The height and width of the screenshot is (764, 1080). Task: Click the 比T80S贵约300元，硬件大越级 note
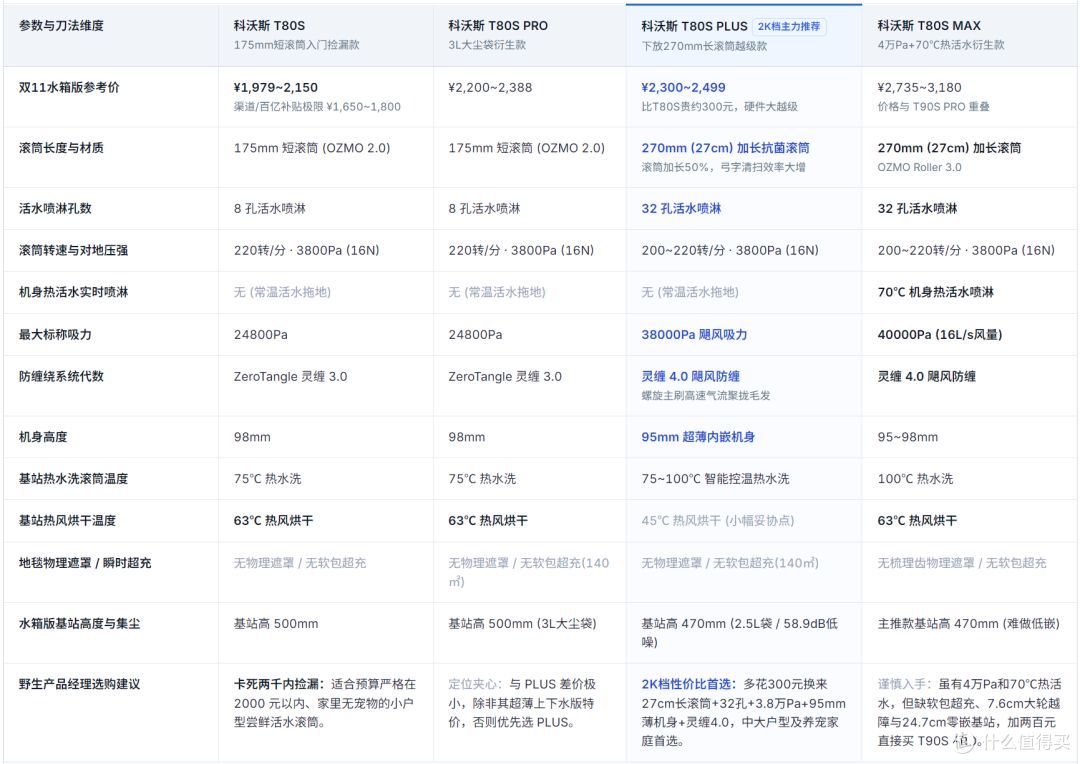719,107
